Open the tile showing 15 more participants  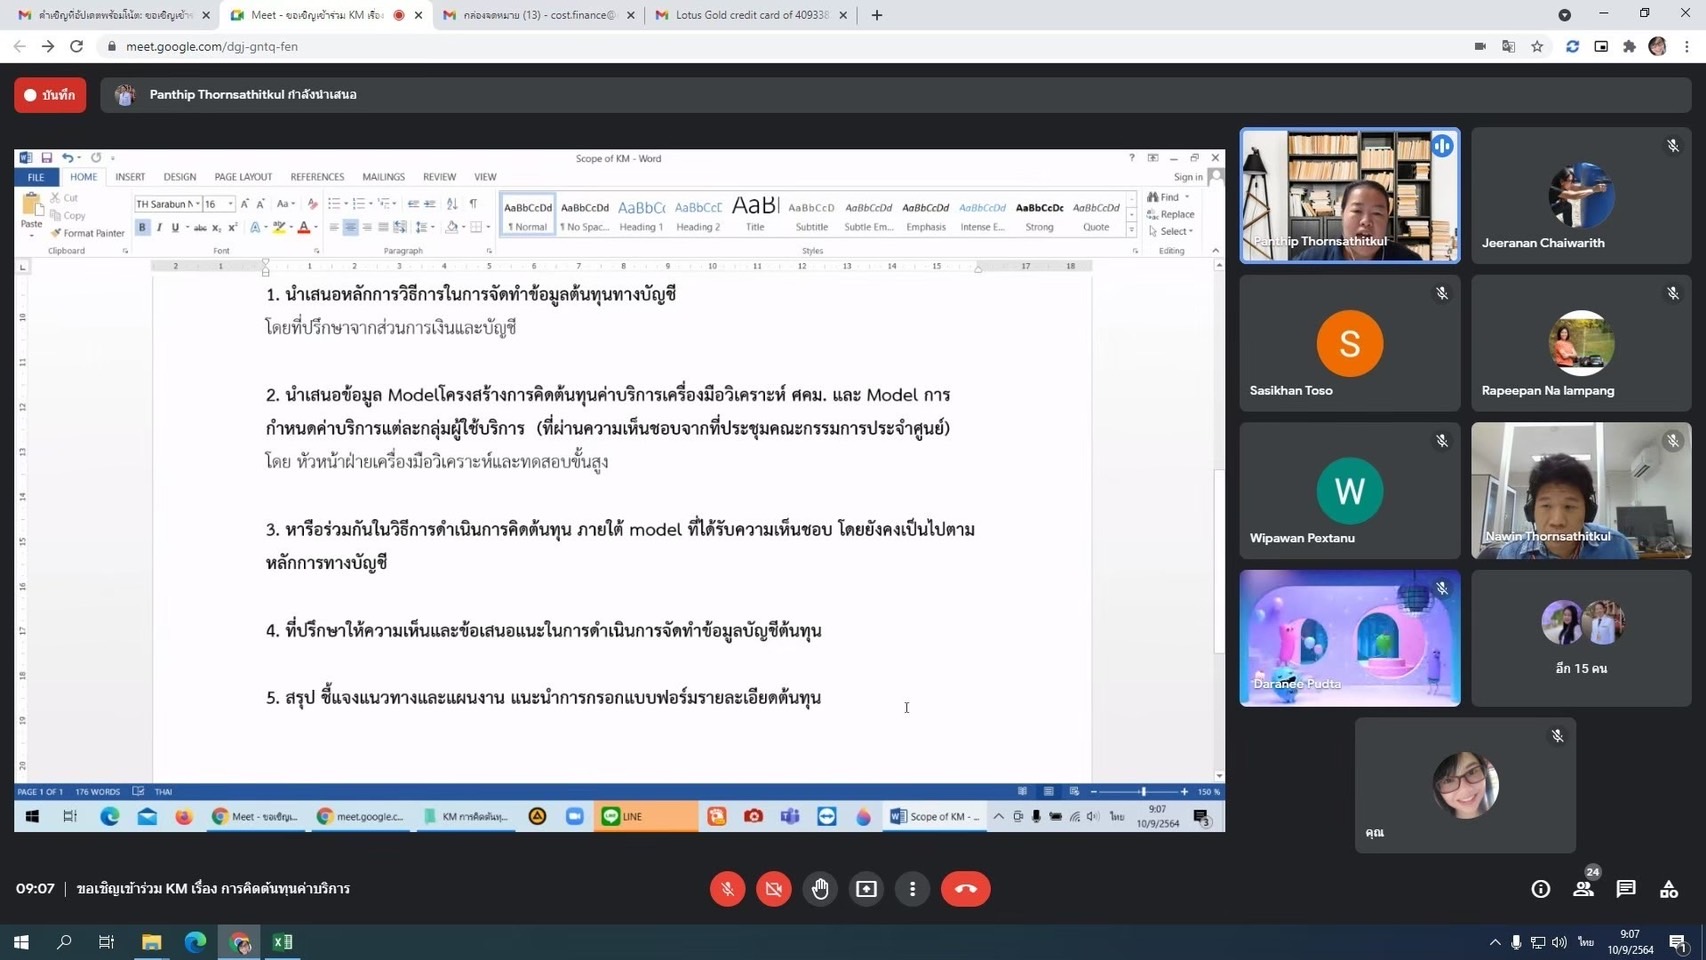coord(1581,638)
